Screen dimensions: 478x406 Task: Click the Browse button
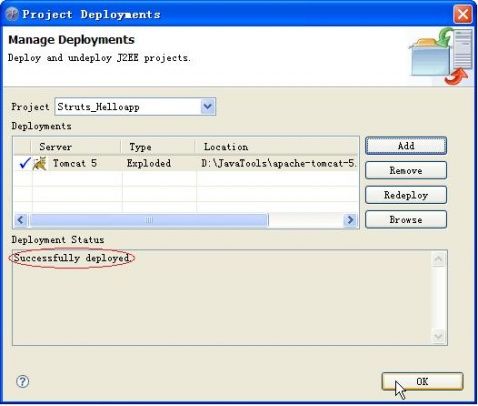[406, 219]
